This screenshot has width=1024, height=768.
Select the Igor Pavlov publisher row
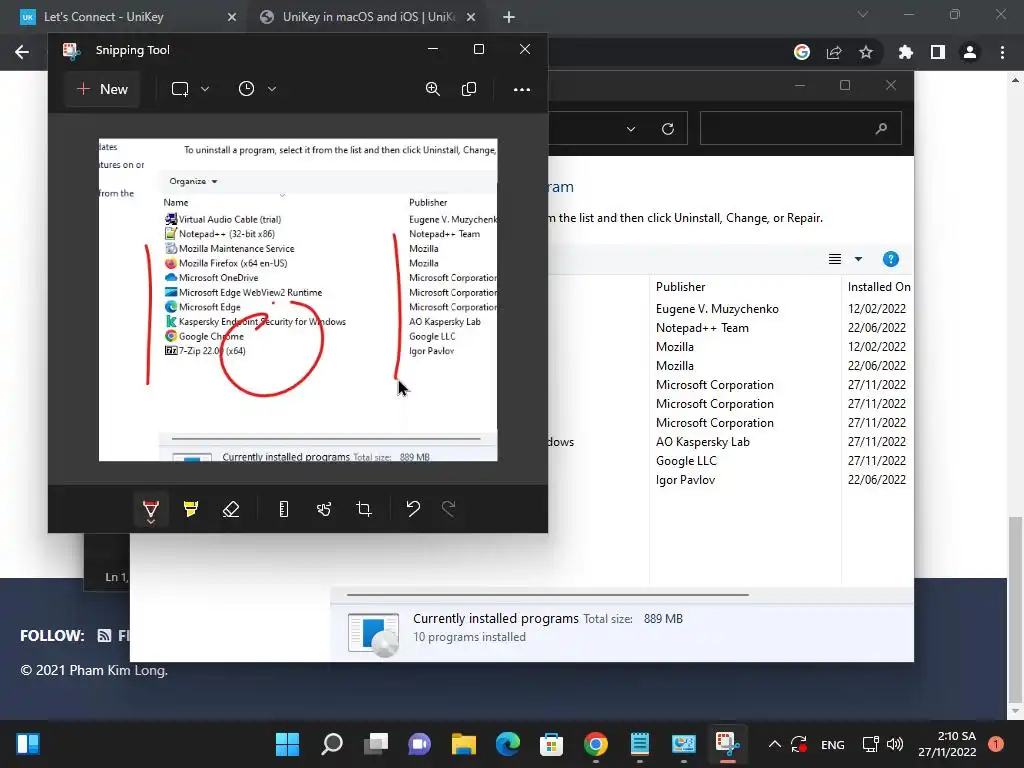point(685,480)
